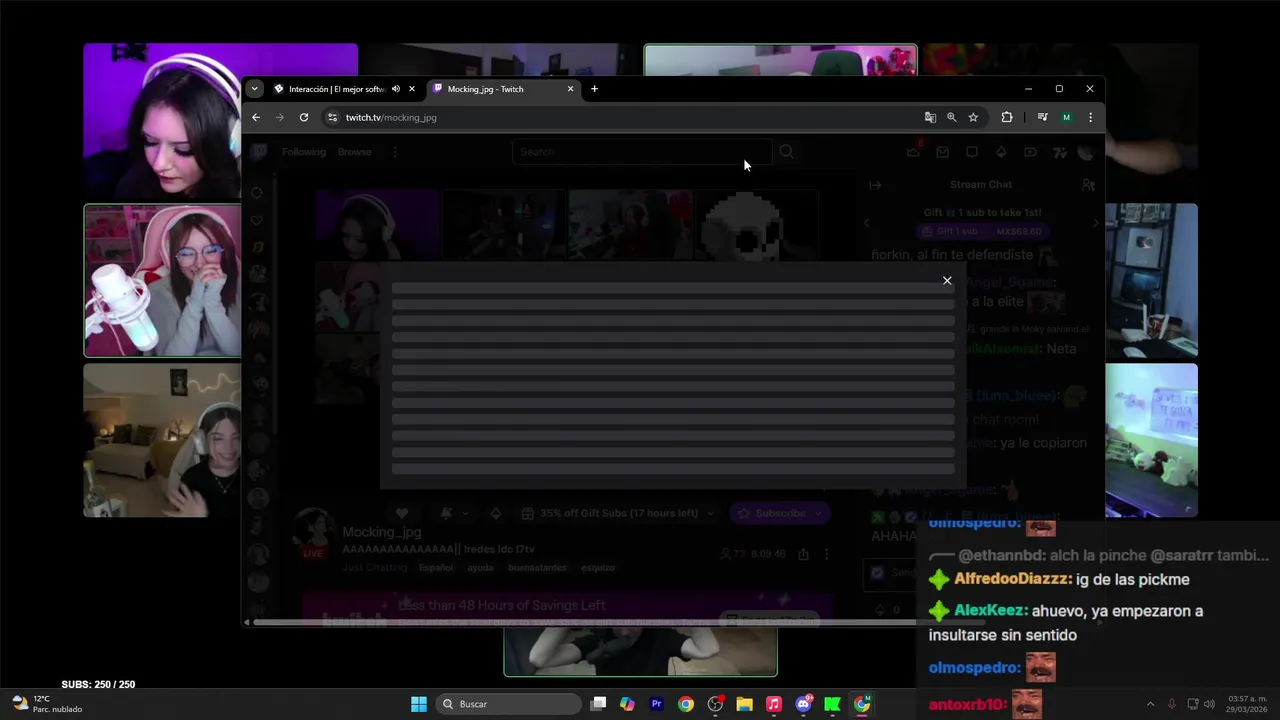Screen dimensions: 1280x720
Task: Open the chat community users icon
Action: [1088, 185]
